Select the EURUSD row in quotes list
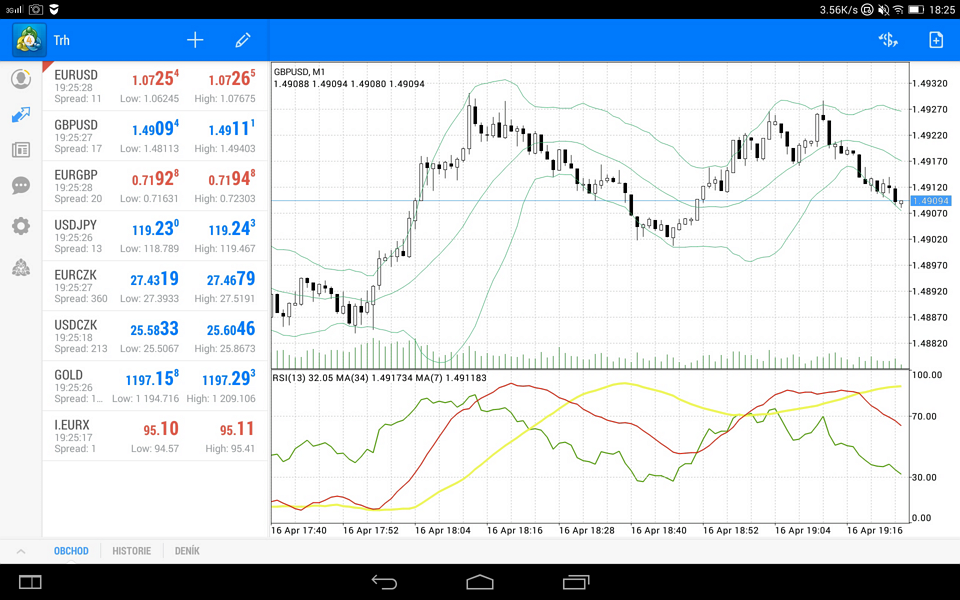The height and width of the screenshot is (600, 960). [155, 86]
